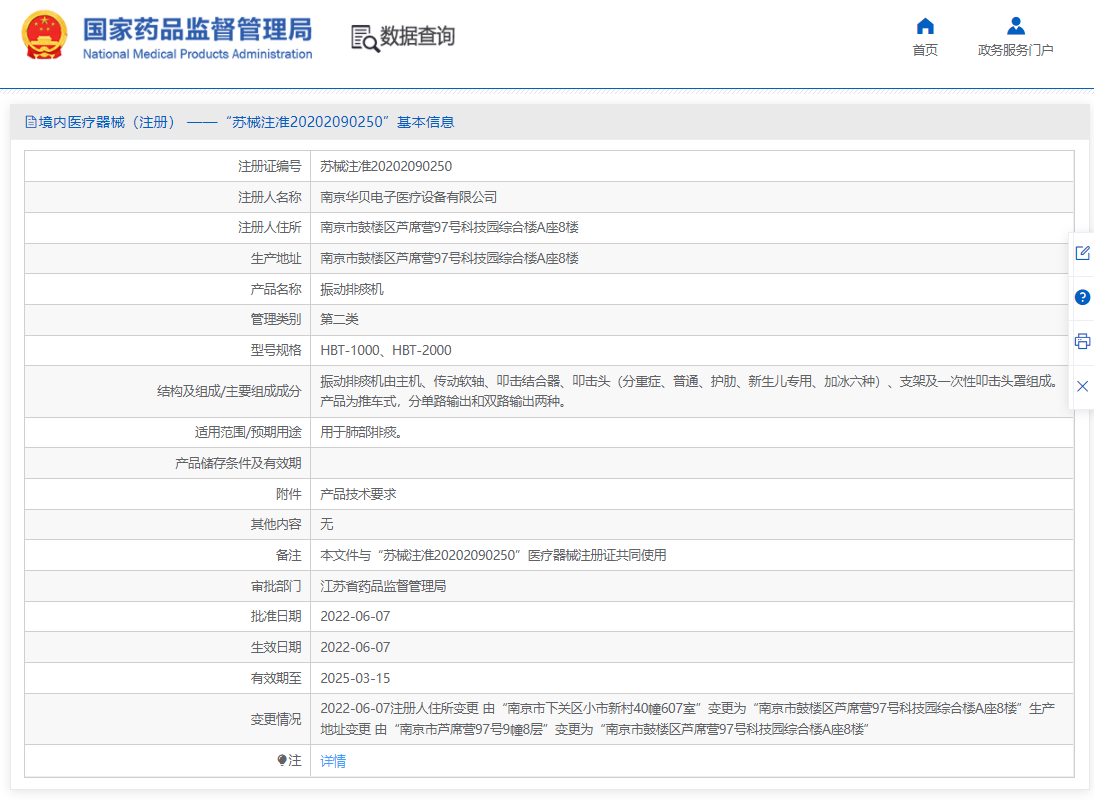Viewport: 1094px width, 801px height.
Task: Click the national emblem logo
Action: 45,35
